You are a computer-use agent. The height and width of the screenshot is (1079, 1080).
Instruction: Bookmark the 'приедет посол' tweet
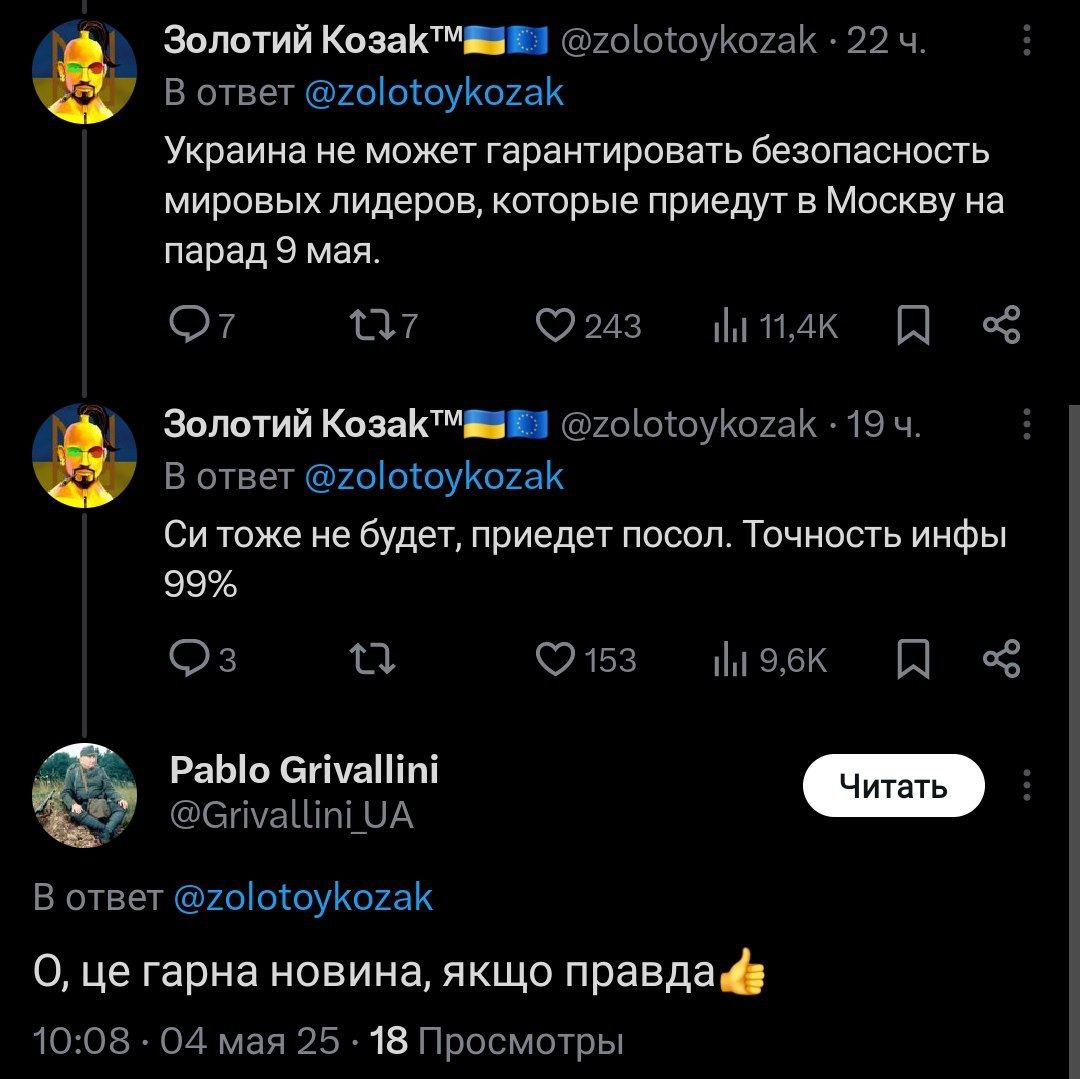[x=912, y=659]
